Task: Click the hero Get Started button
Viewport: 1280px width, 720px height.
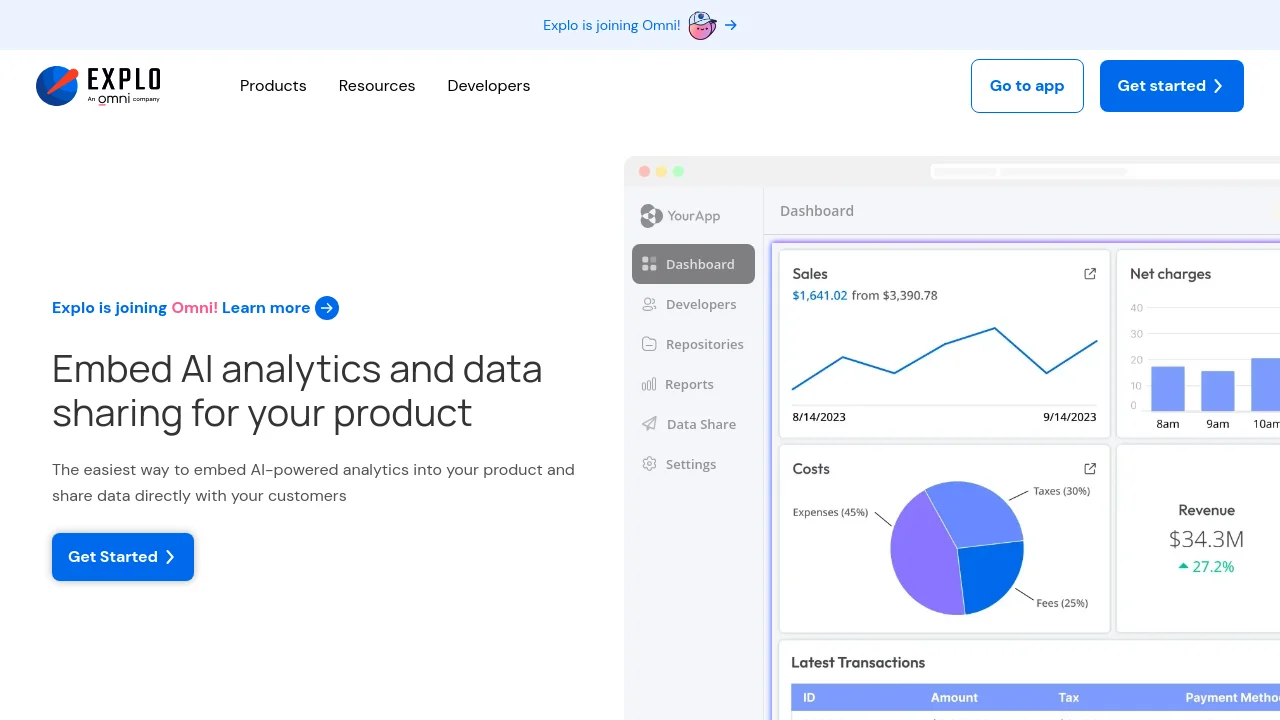Action: pyautogui.click(x=123, y=557)
